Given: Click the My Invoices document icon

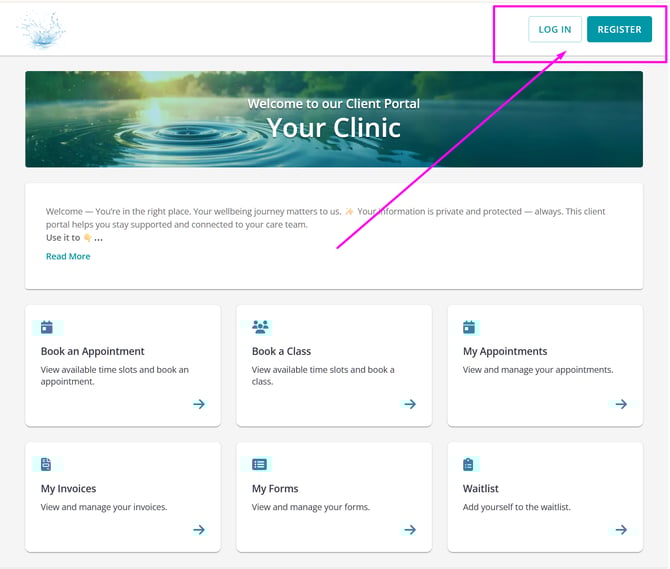Looking at the screenshot, I should point(47,464).
